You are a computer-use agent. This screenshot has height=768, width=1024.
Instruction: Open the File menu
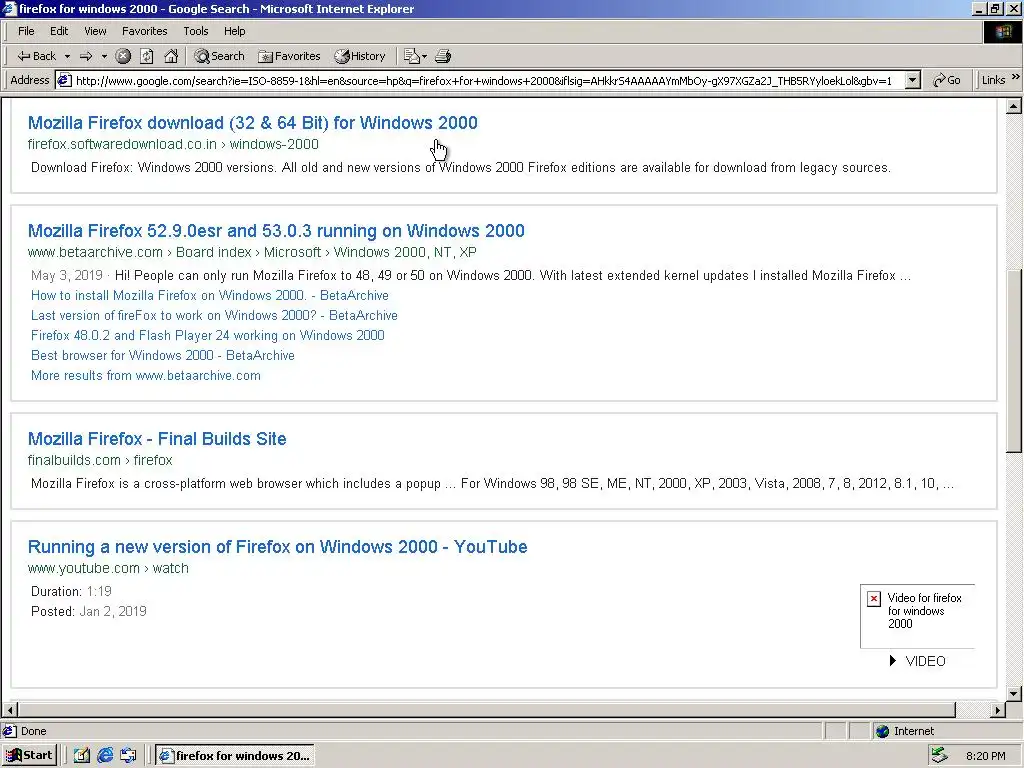click(x=26, y=31)
